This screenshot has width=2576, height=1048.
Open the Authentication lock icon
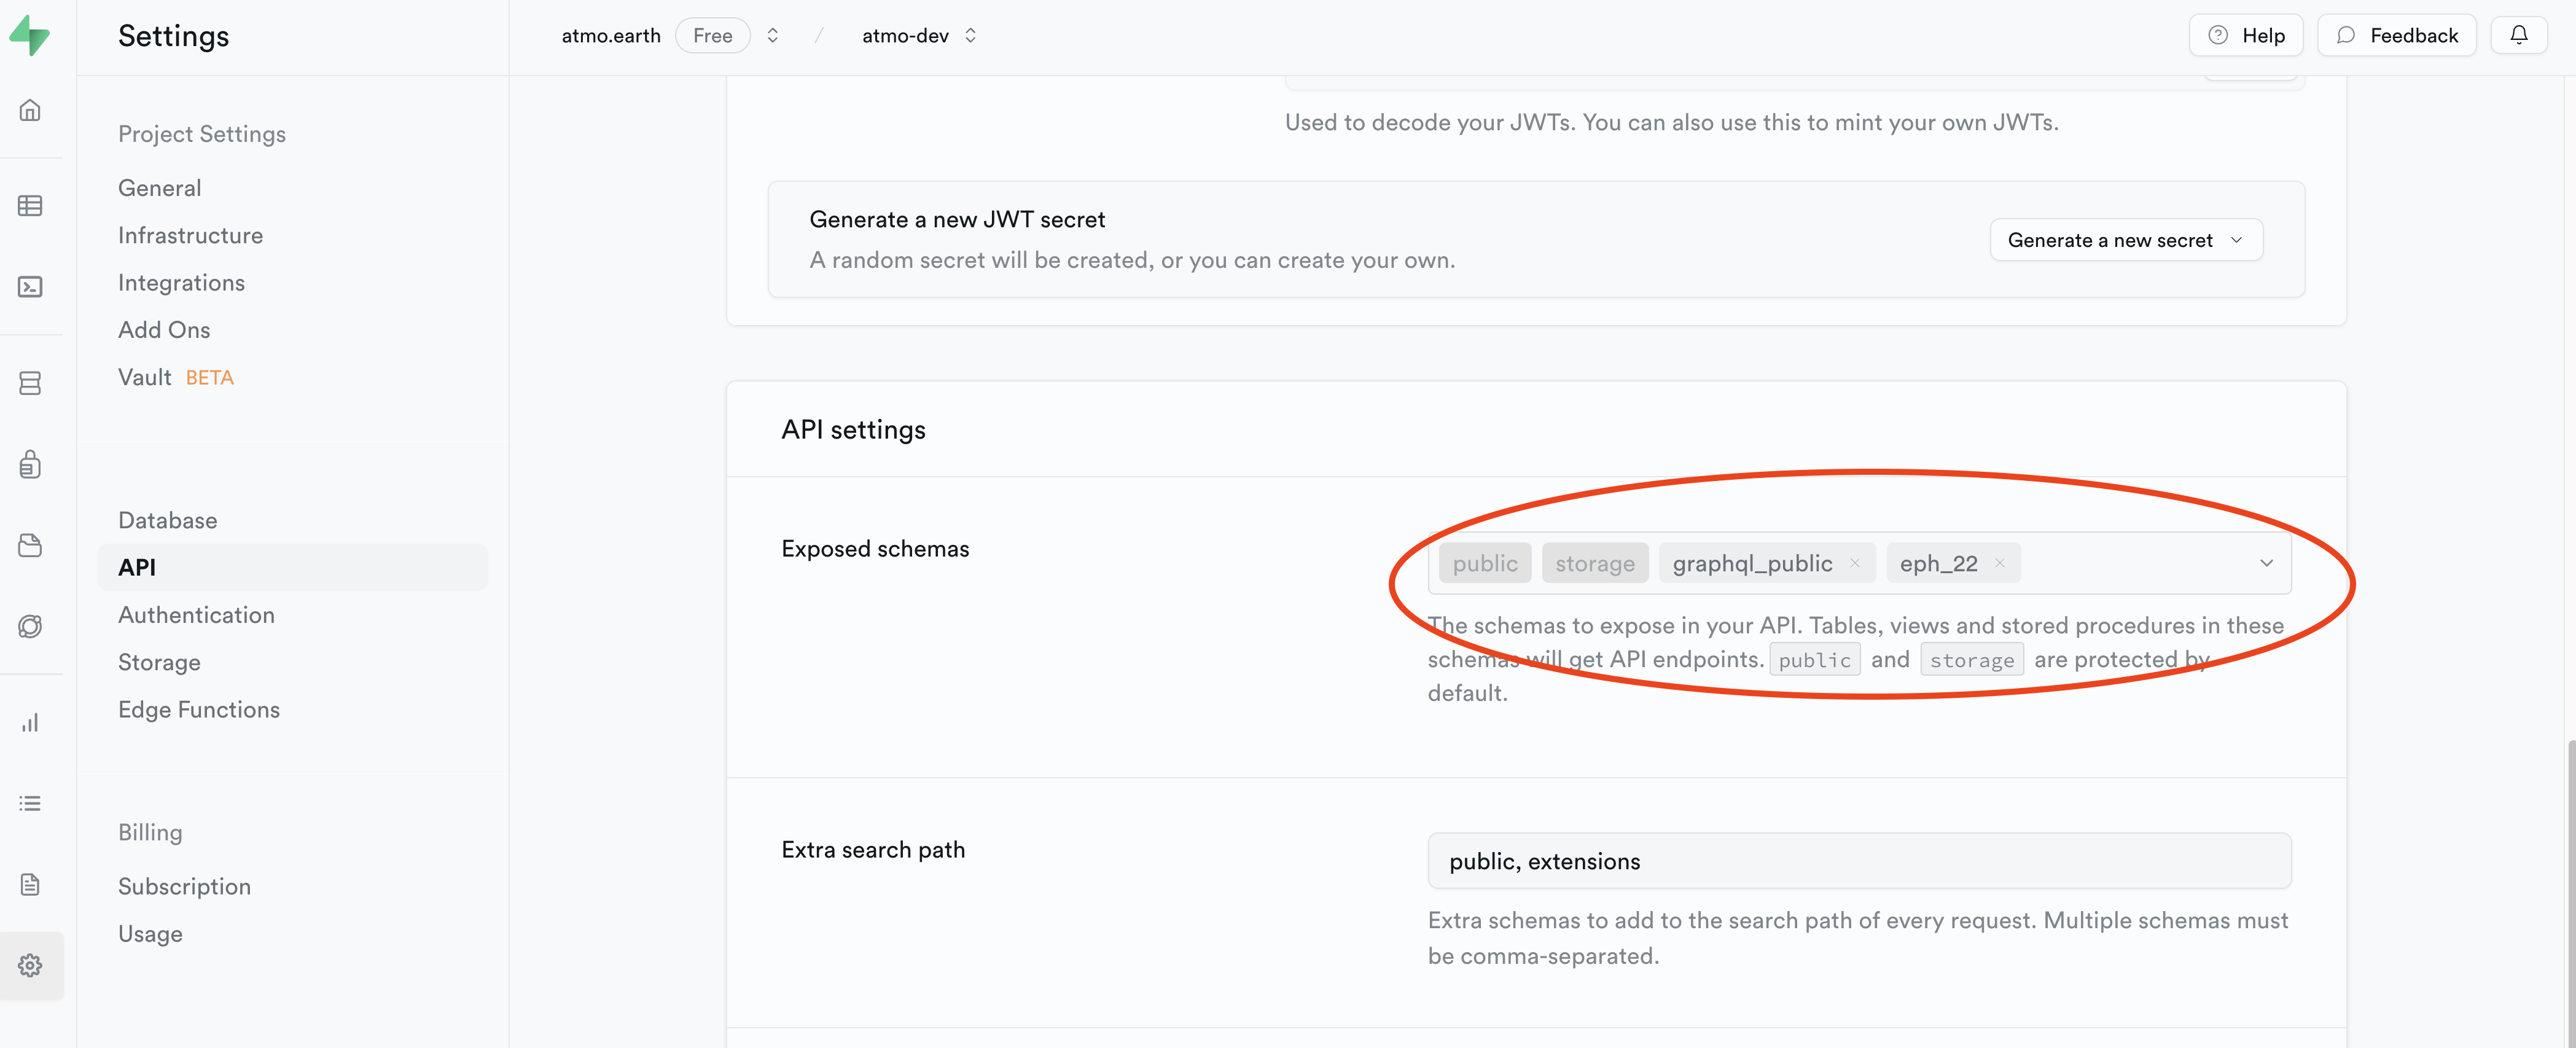coord(30,464)
